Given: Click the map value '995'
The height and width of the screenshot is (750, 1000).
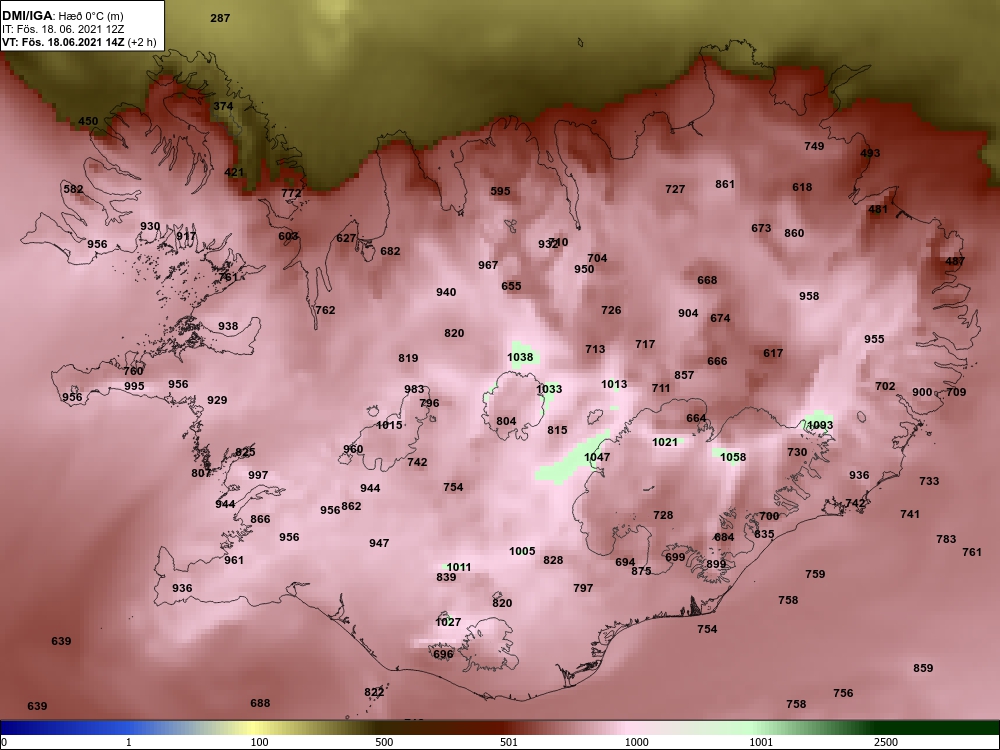Looking at the screenshot, I should (x=134, y=386).
